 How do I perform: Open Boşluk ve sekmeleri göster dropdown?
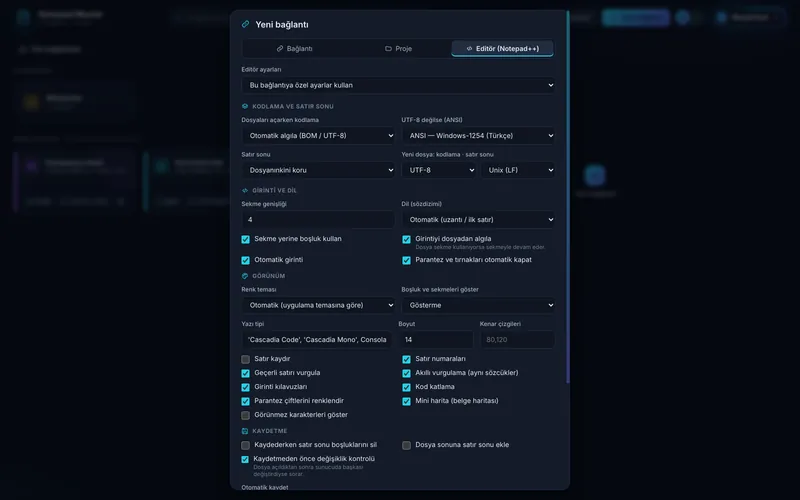pyautogui.click(x=478, y=305)
